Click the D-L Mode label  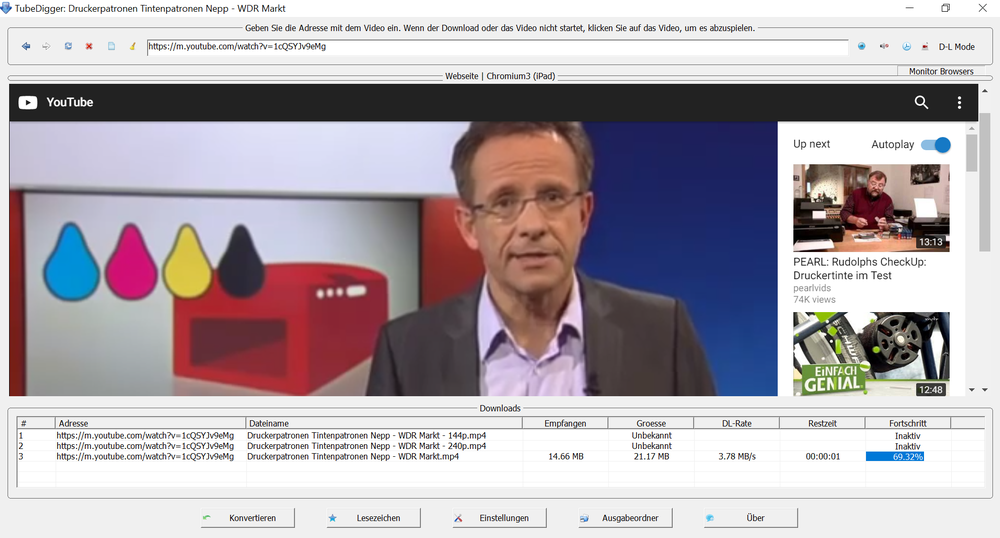(956, 47)
